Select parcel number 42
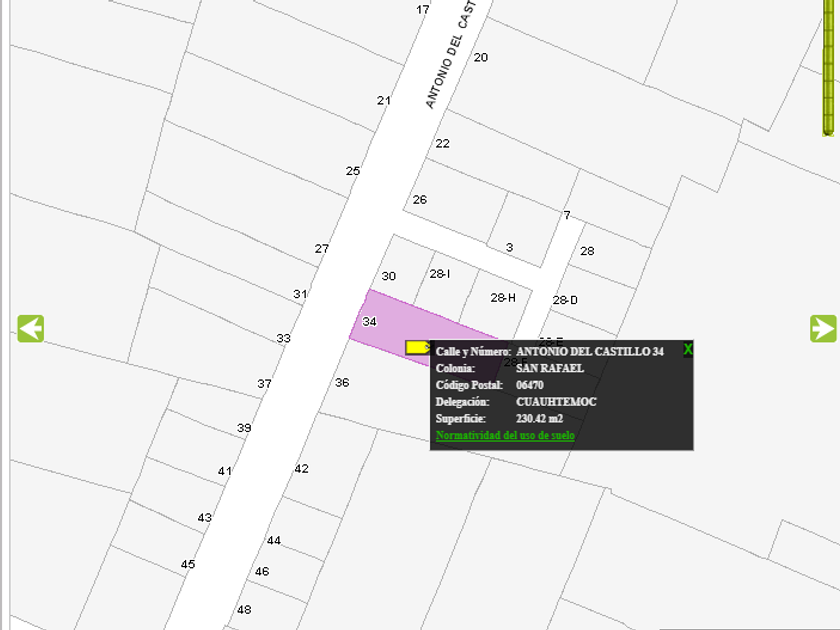Screen dimensions: 840x630 coord(301,469)
